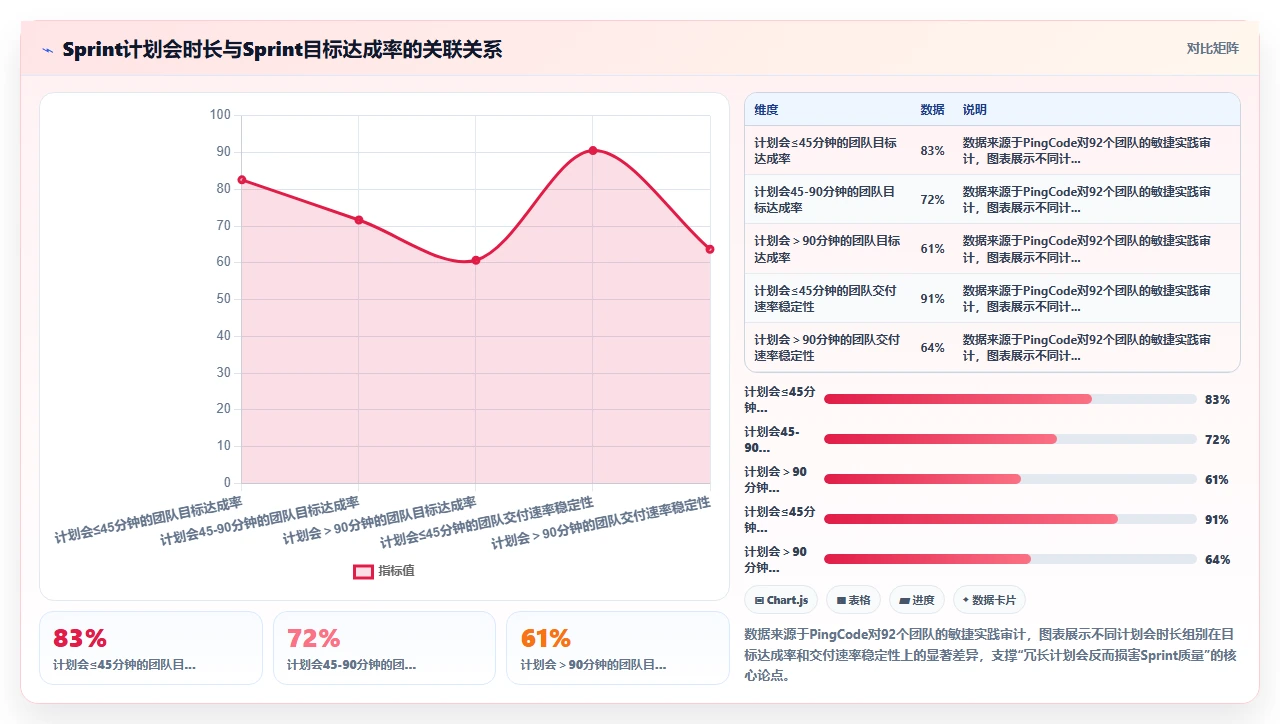The width and height of the screenshot is (1280, 724).
Task: Click the 72% table cell
Action: (932, 200)
